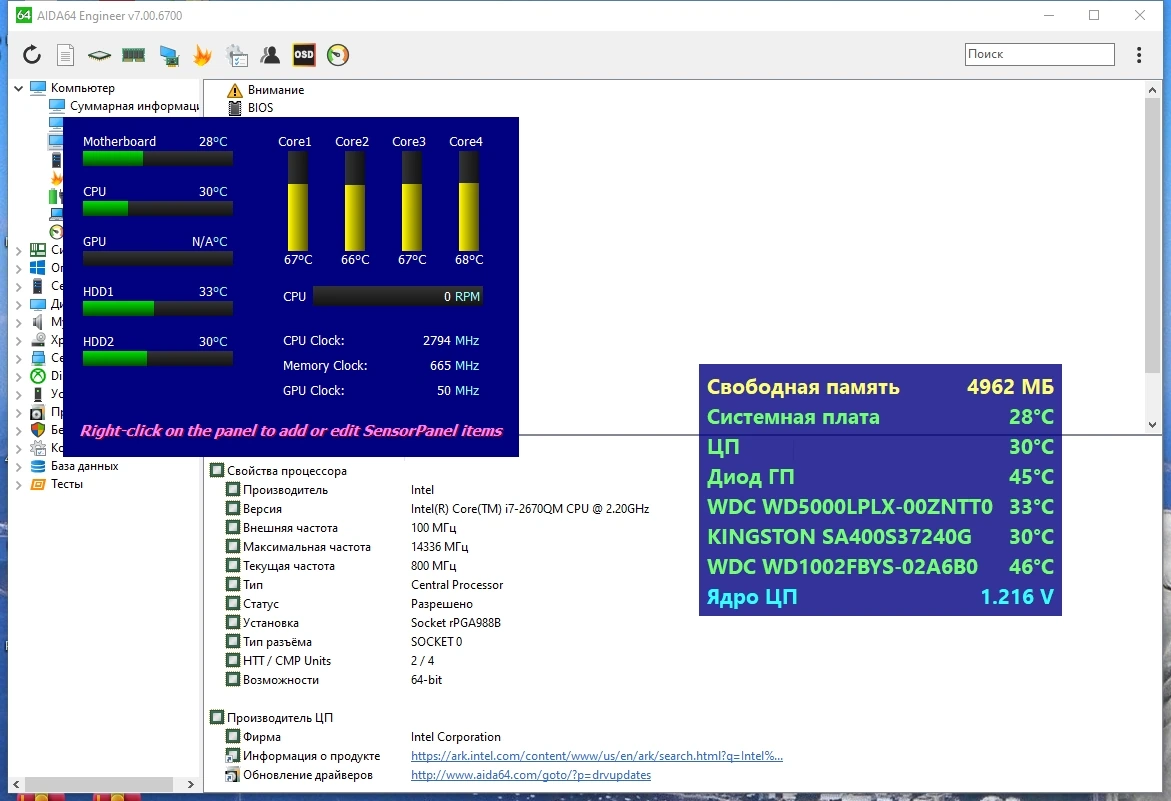Click the Refresh toolbar icon
This screenshot has width=1171, height=801.
(31, 54)
